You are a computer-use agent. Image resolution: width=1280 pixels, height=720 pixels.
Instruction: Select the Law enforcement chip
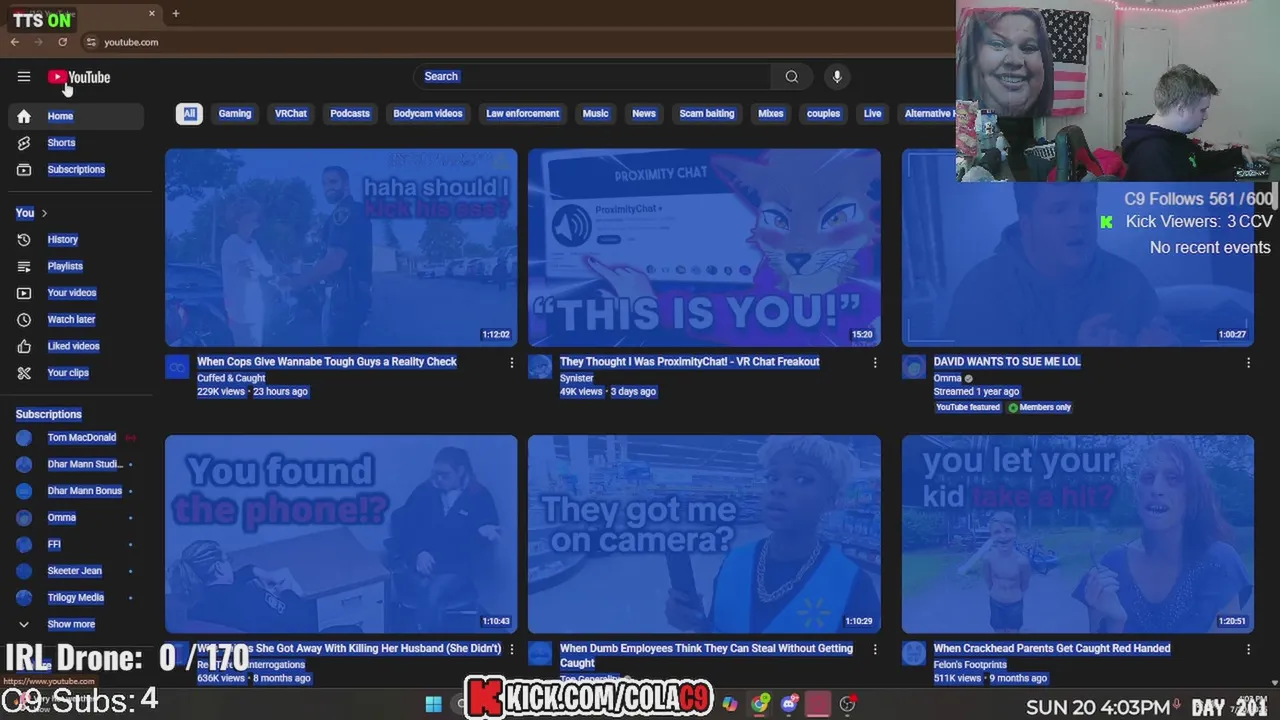pyautogui.click(x=523, y=113)
